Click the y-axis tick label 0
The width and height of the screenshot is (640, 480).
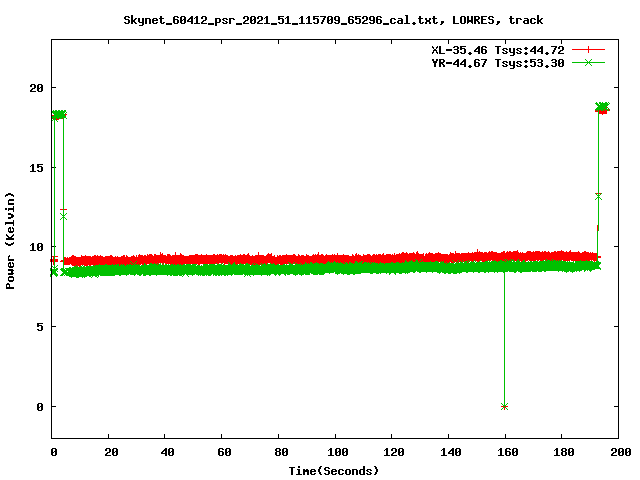[40, 407]
